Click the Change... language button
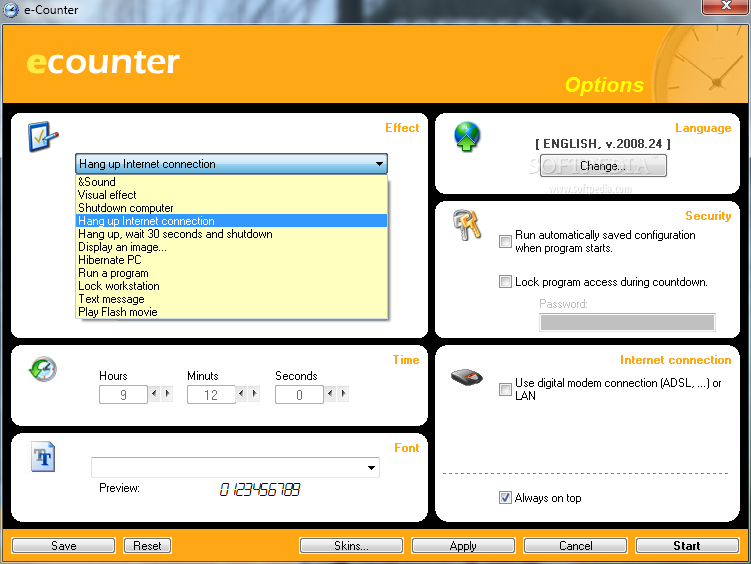Viewport: 751px width, 564px height. pos(603,166)
